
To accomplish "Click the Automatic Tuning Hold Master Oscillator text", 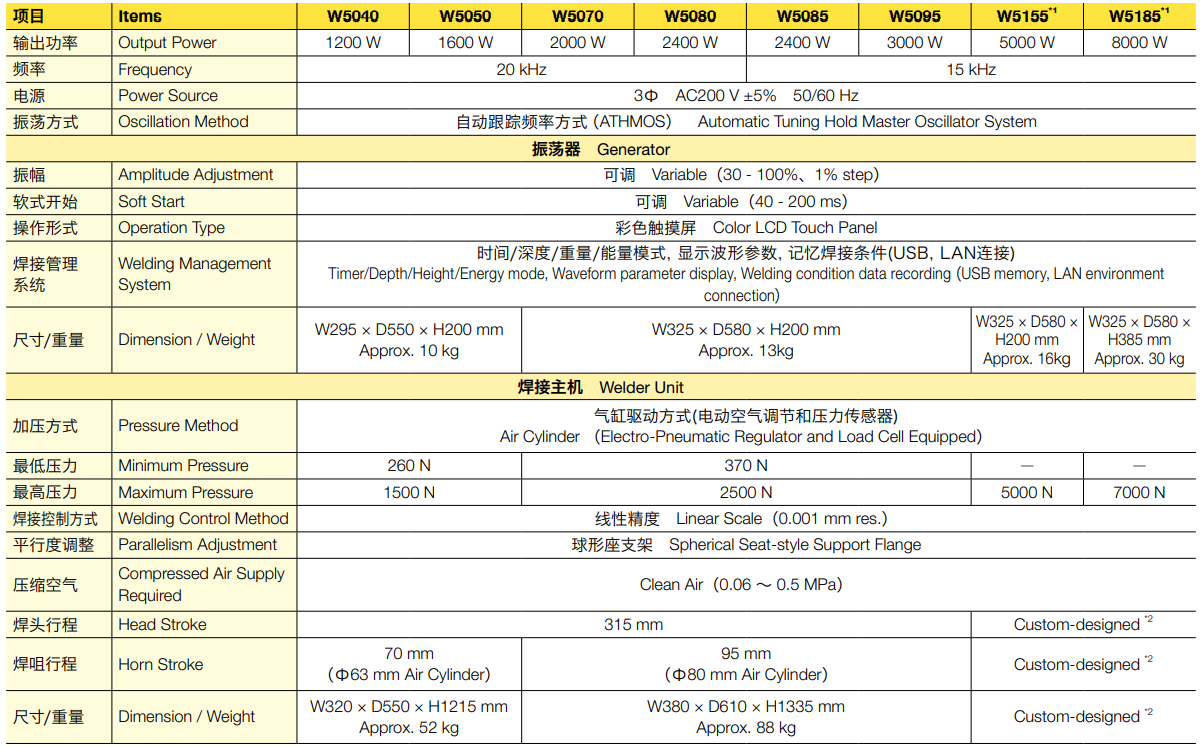I will 867,122.
